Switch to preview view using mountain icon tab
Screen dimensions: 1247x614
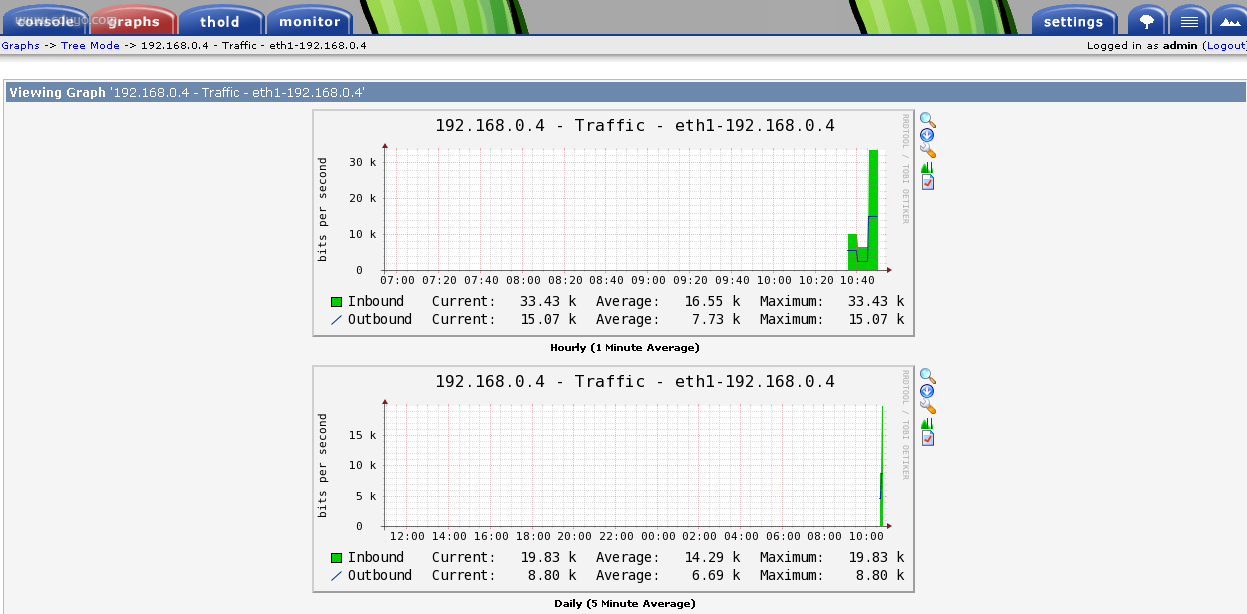pyautogui.click(x=1229, y=21)
